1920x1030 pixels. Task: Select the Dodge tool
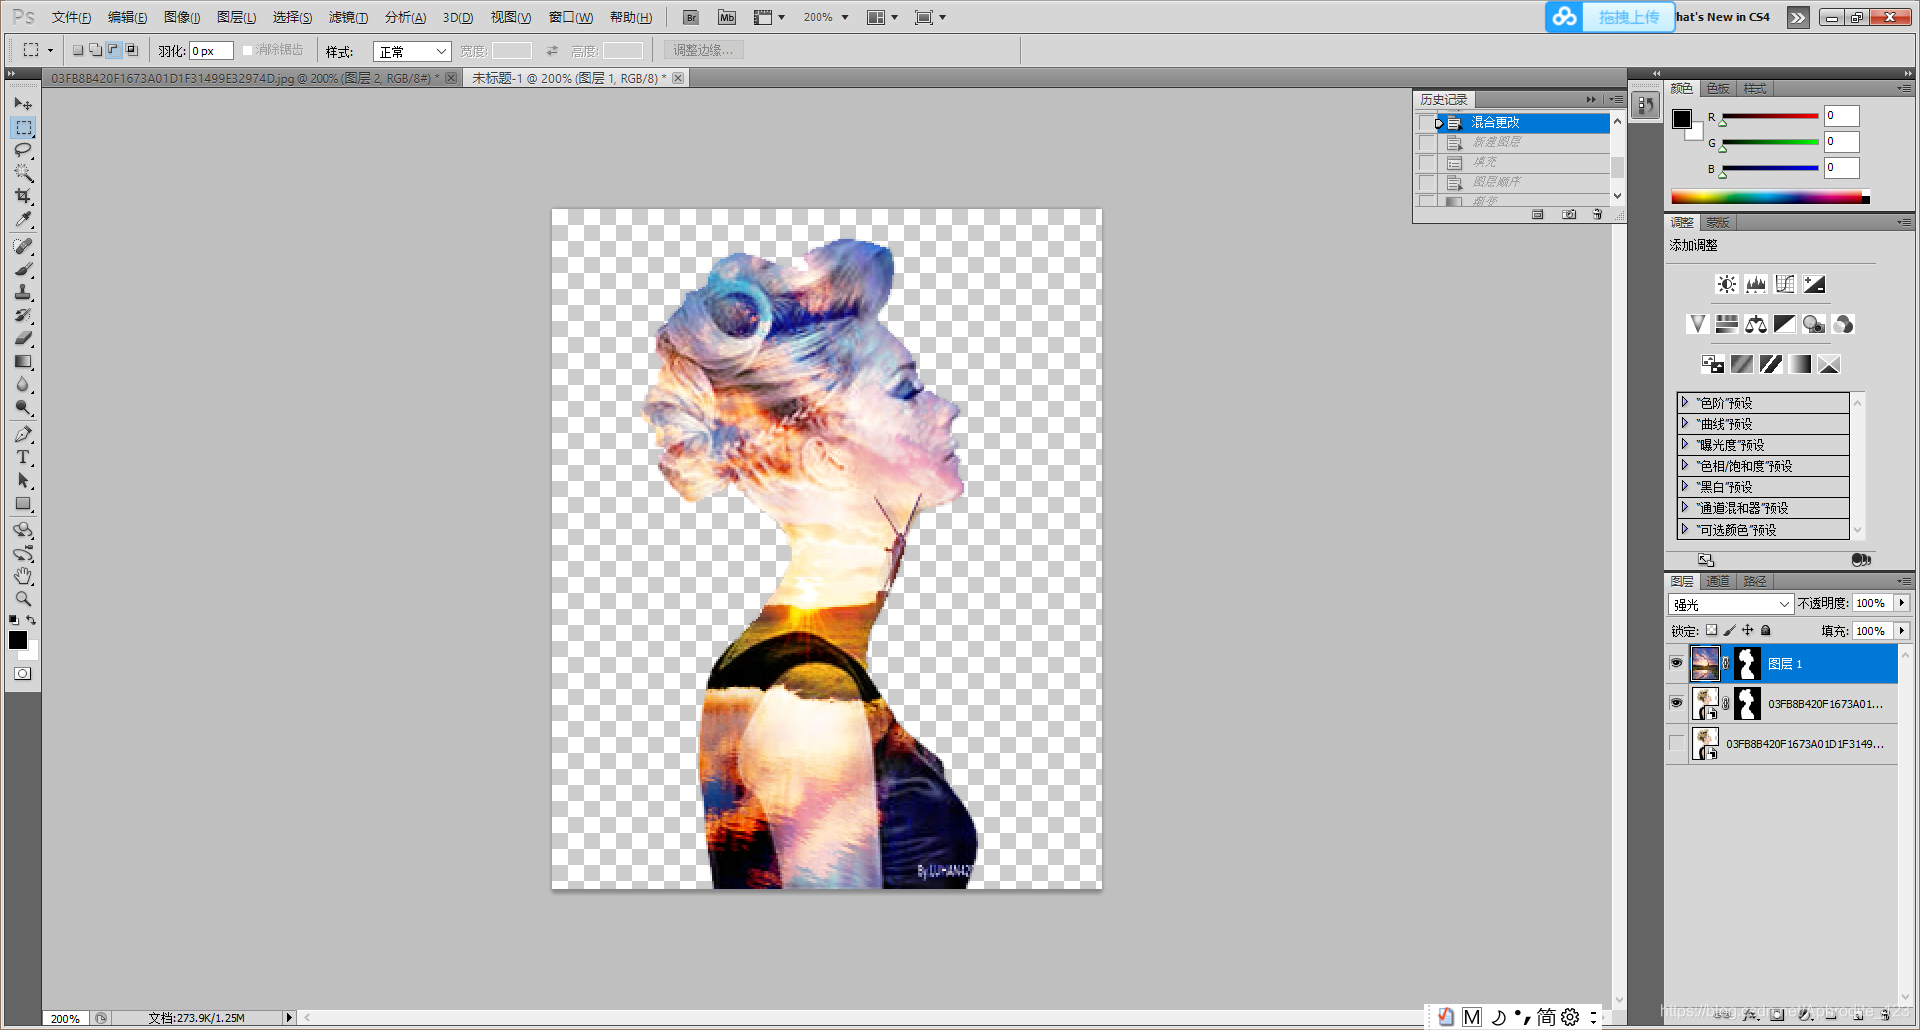[x=23, y=407]
